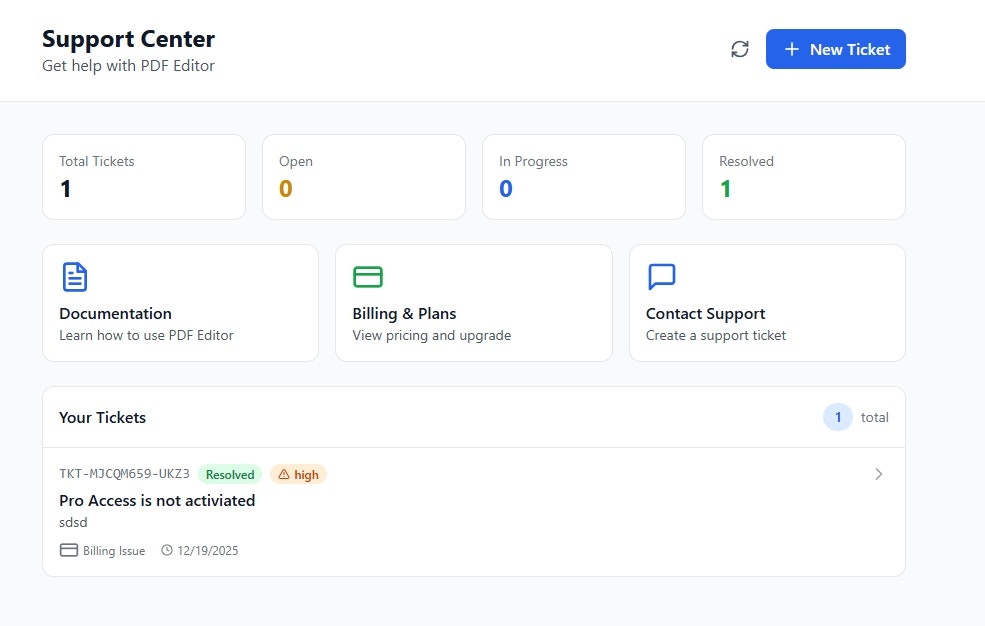This screenshot has width=985, height=626.
Task: Click the Support Center heading
Action: click(128, 39)
